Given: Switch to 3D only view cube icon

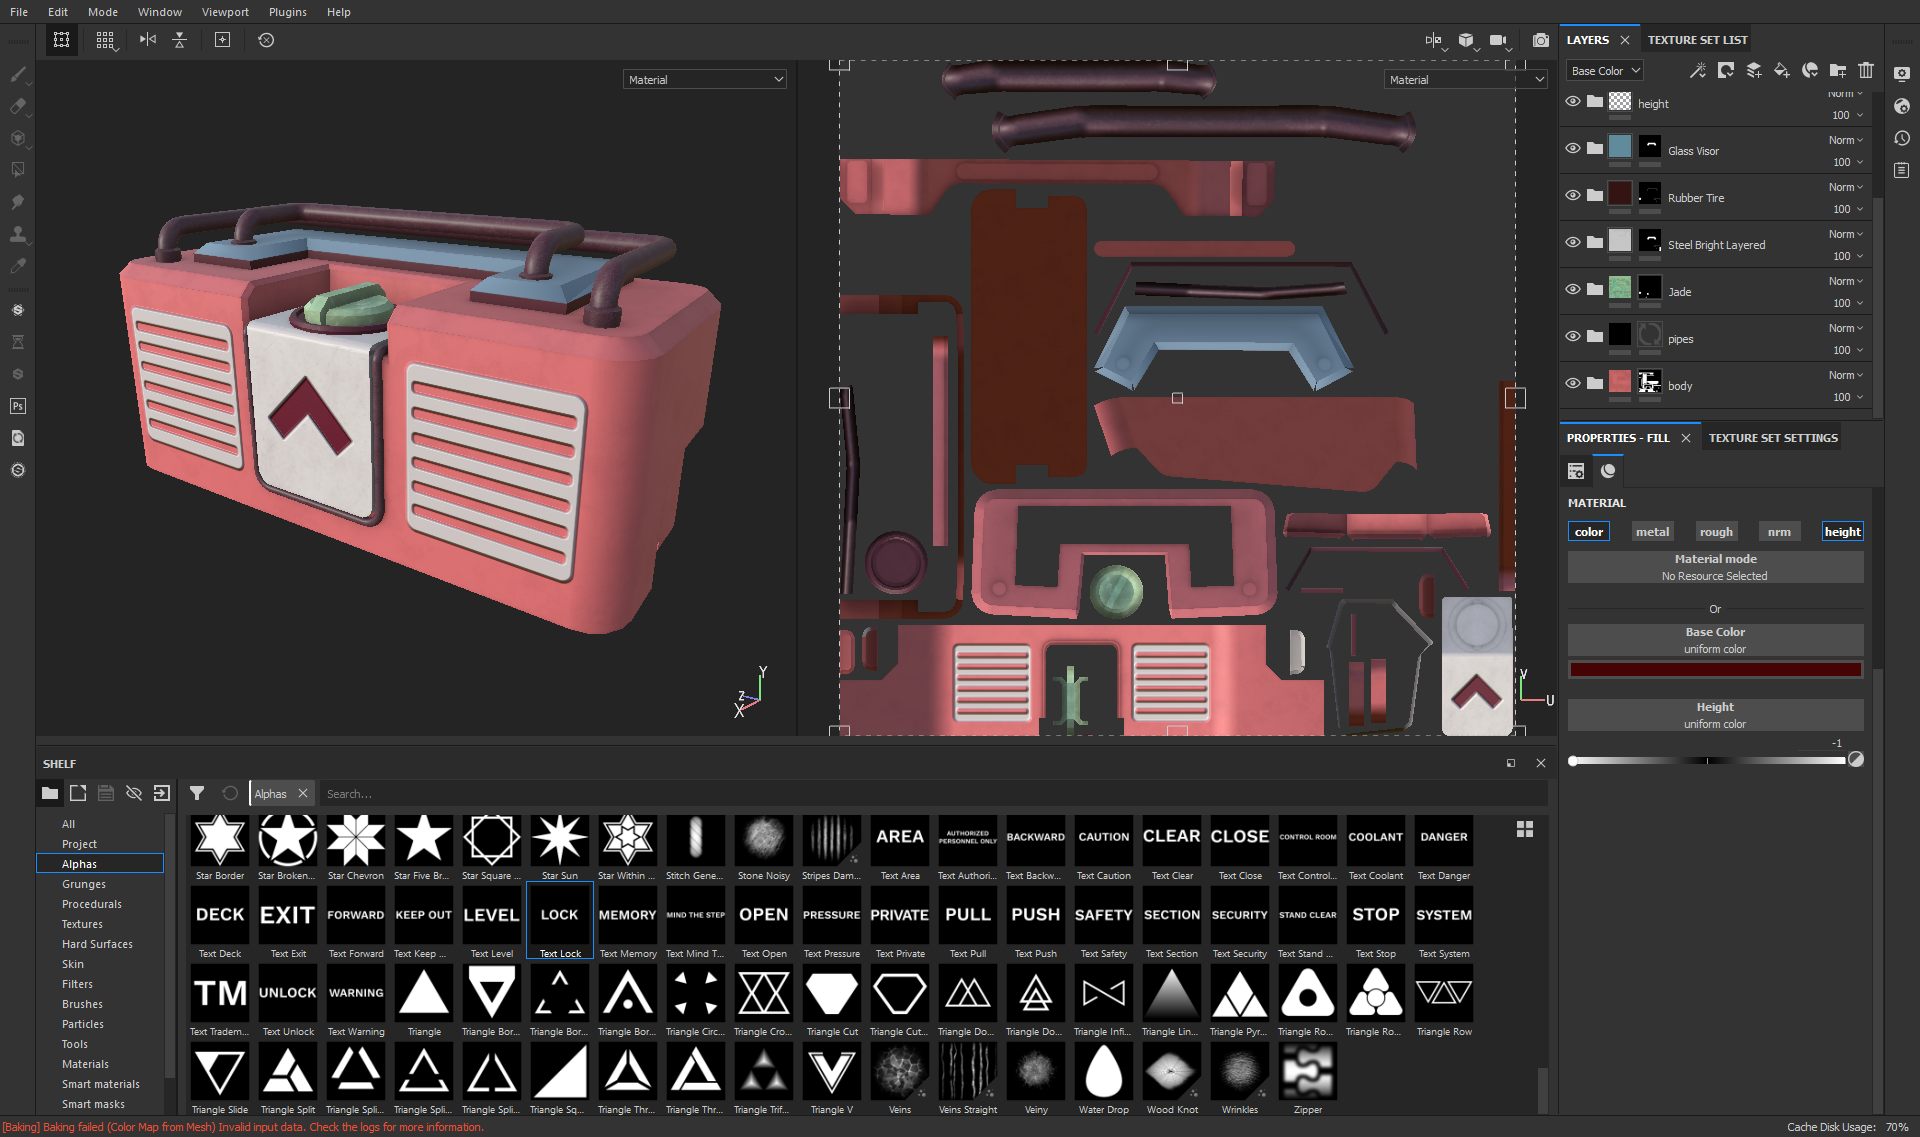Looking at the screenshot, I should pos(1466,40).
